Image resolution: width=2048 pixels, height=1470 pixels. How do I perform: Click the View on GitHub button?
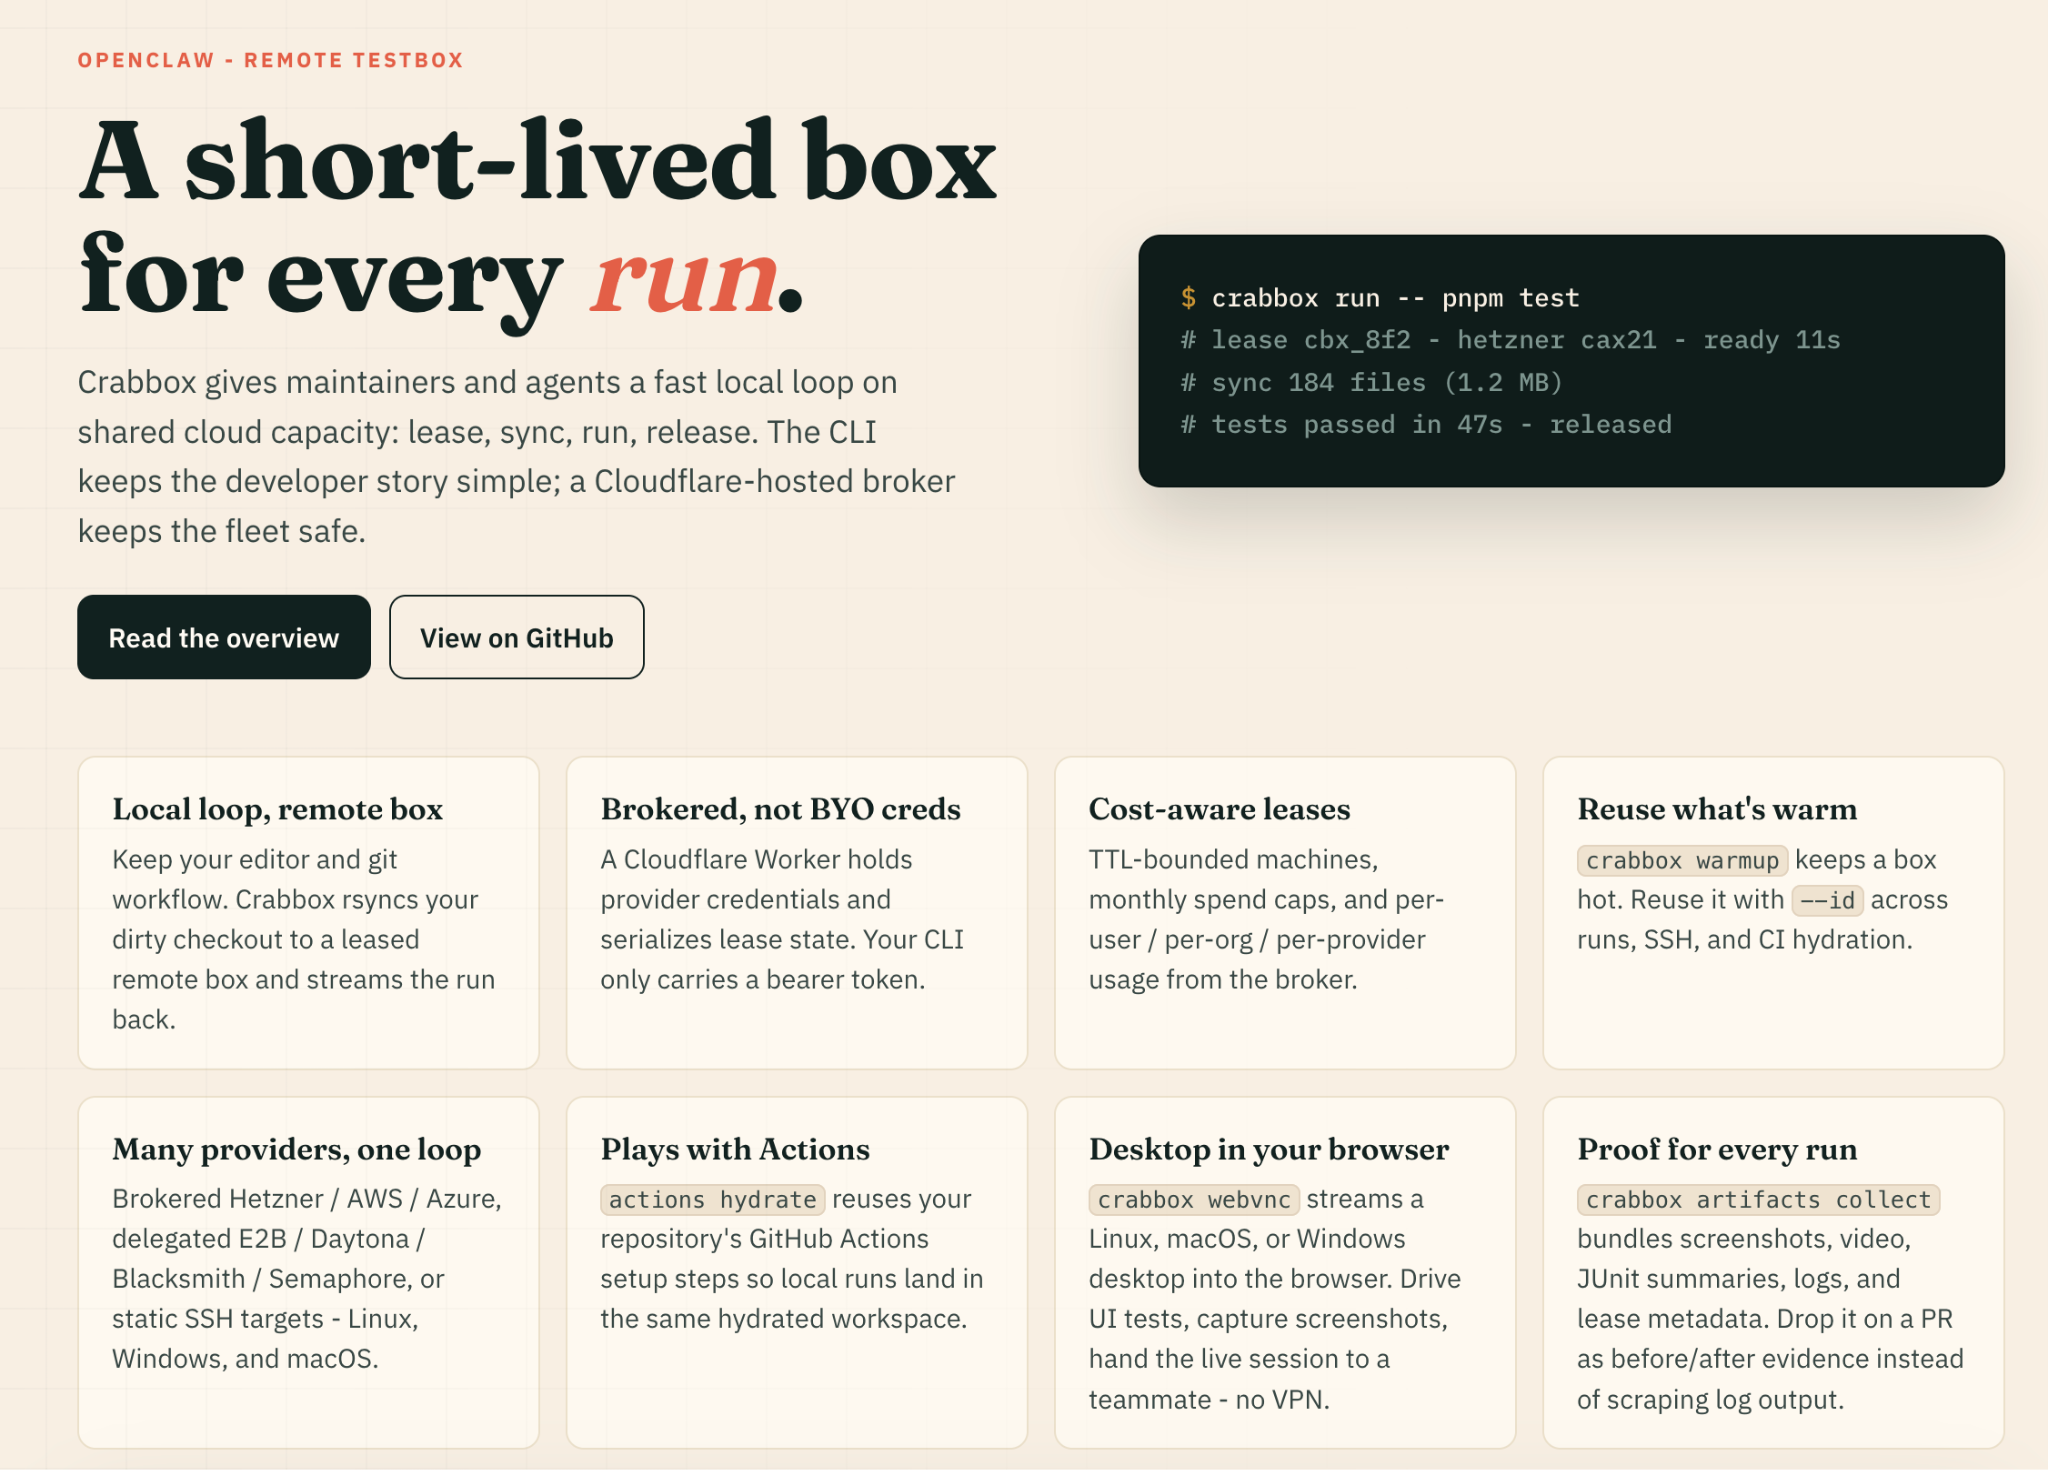(516, 637)
